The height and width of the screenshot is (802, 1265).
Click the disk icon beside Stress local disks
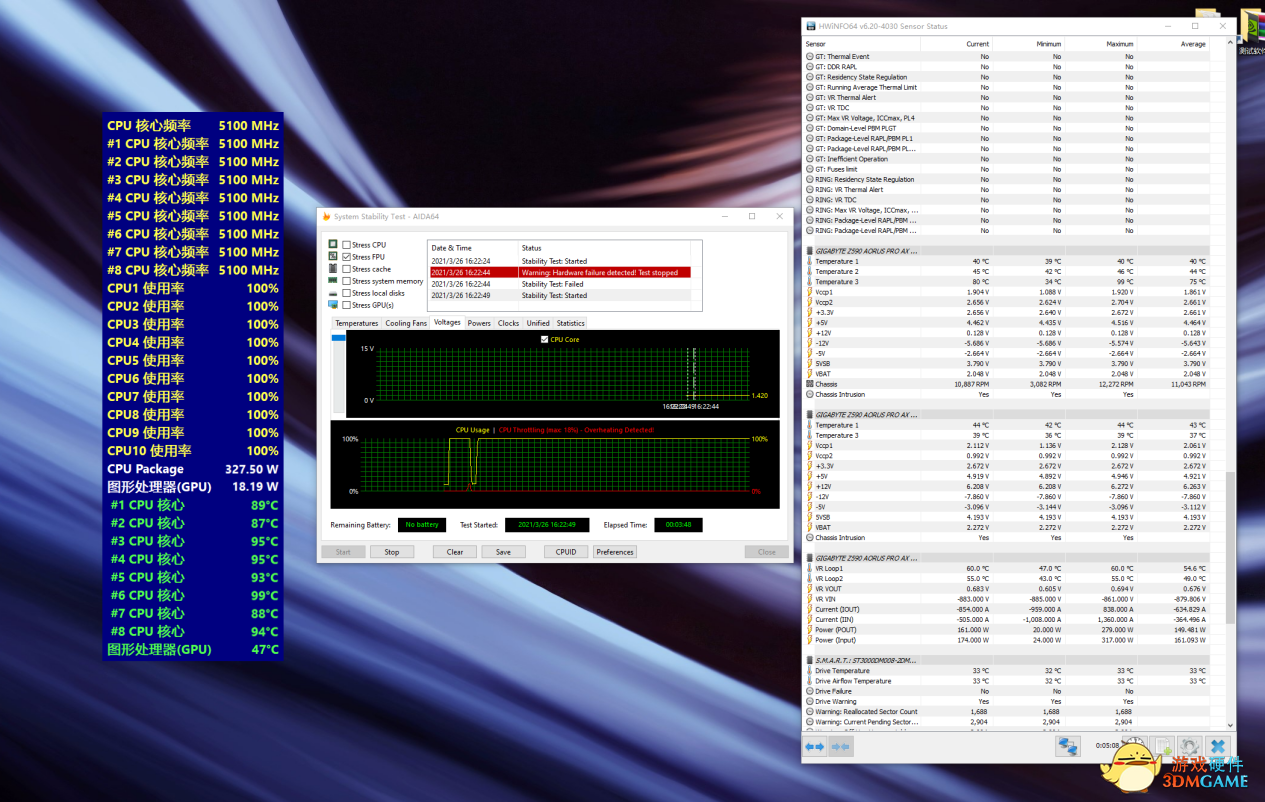tap(333, 293)
